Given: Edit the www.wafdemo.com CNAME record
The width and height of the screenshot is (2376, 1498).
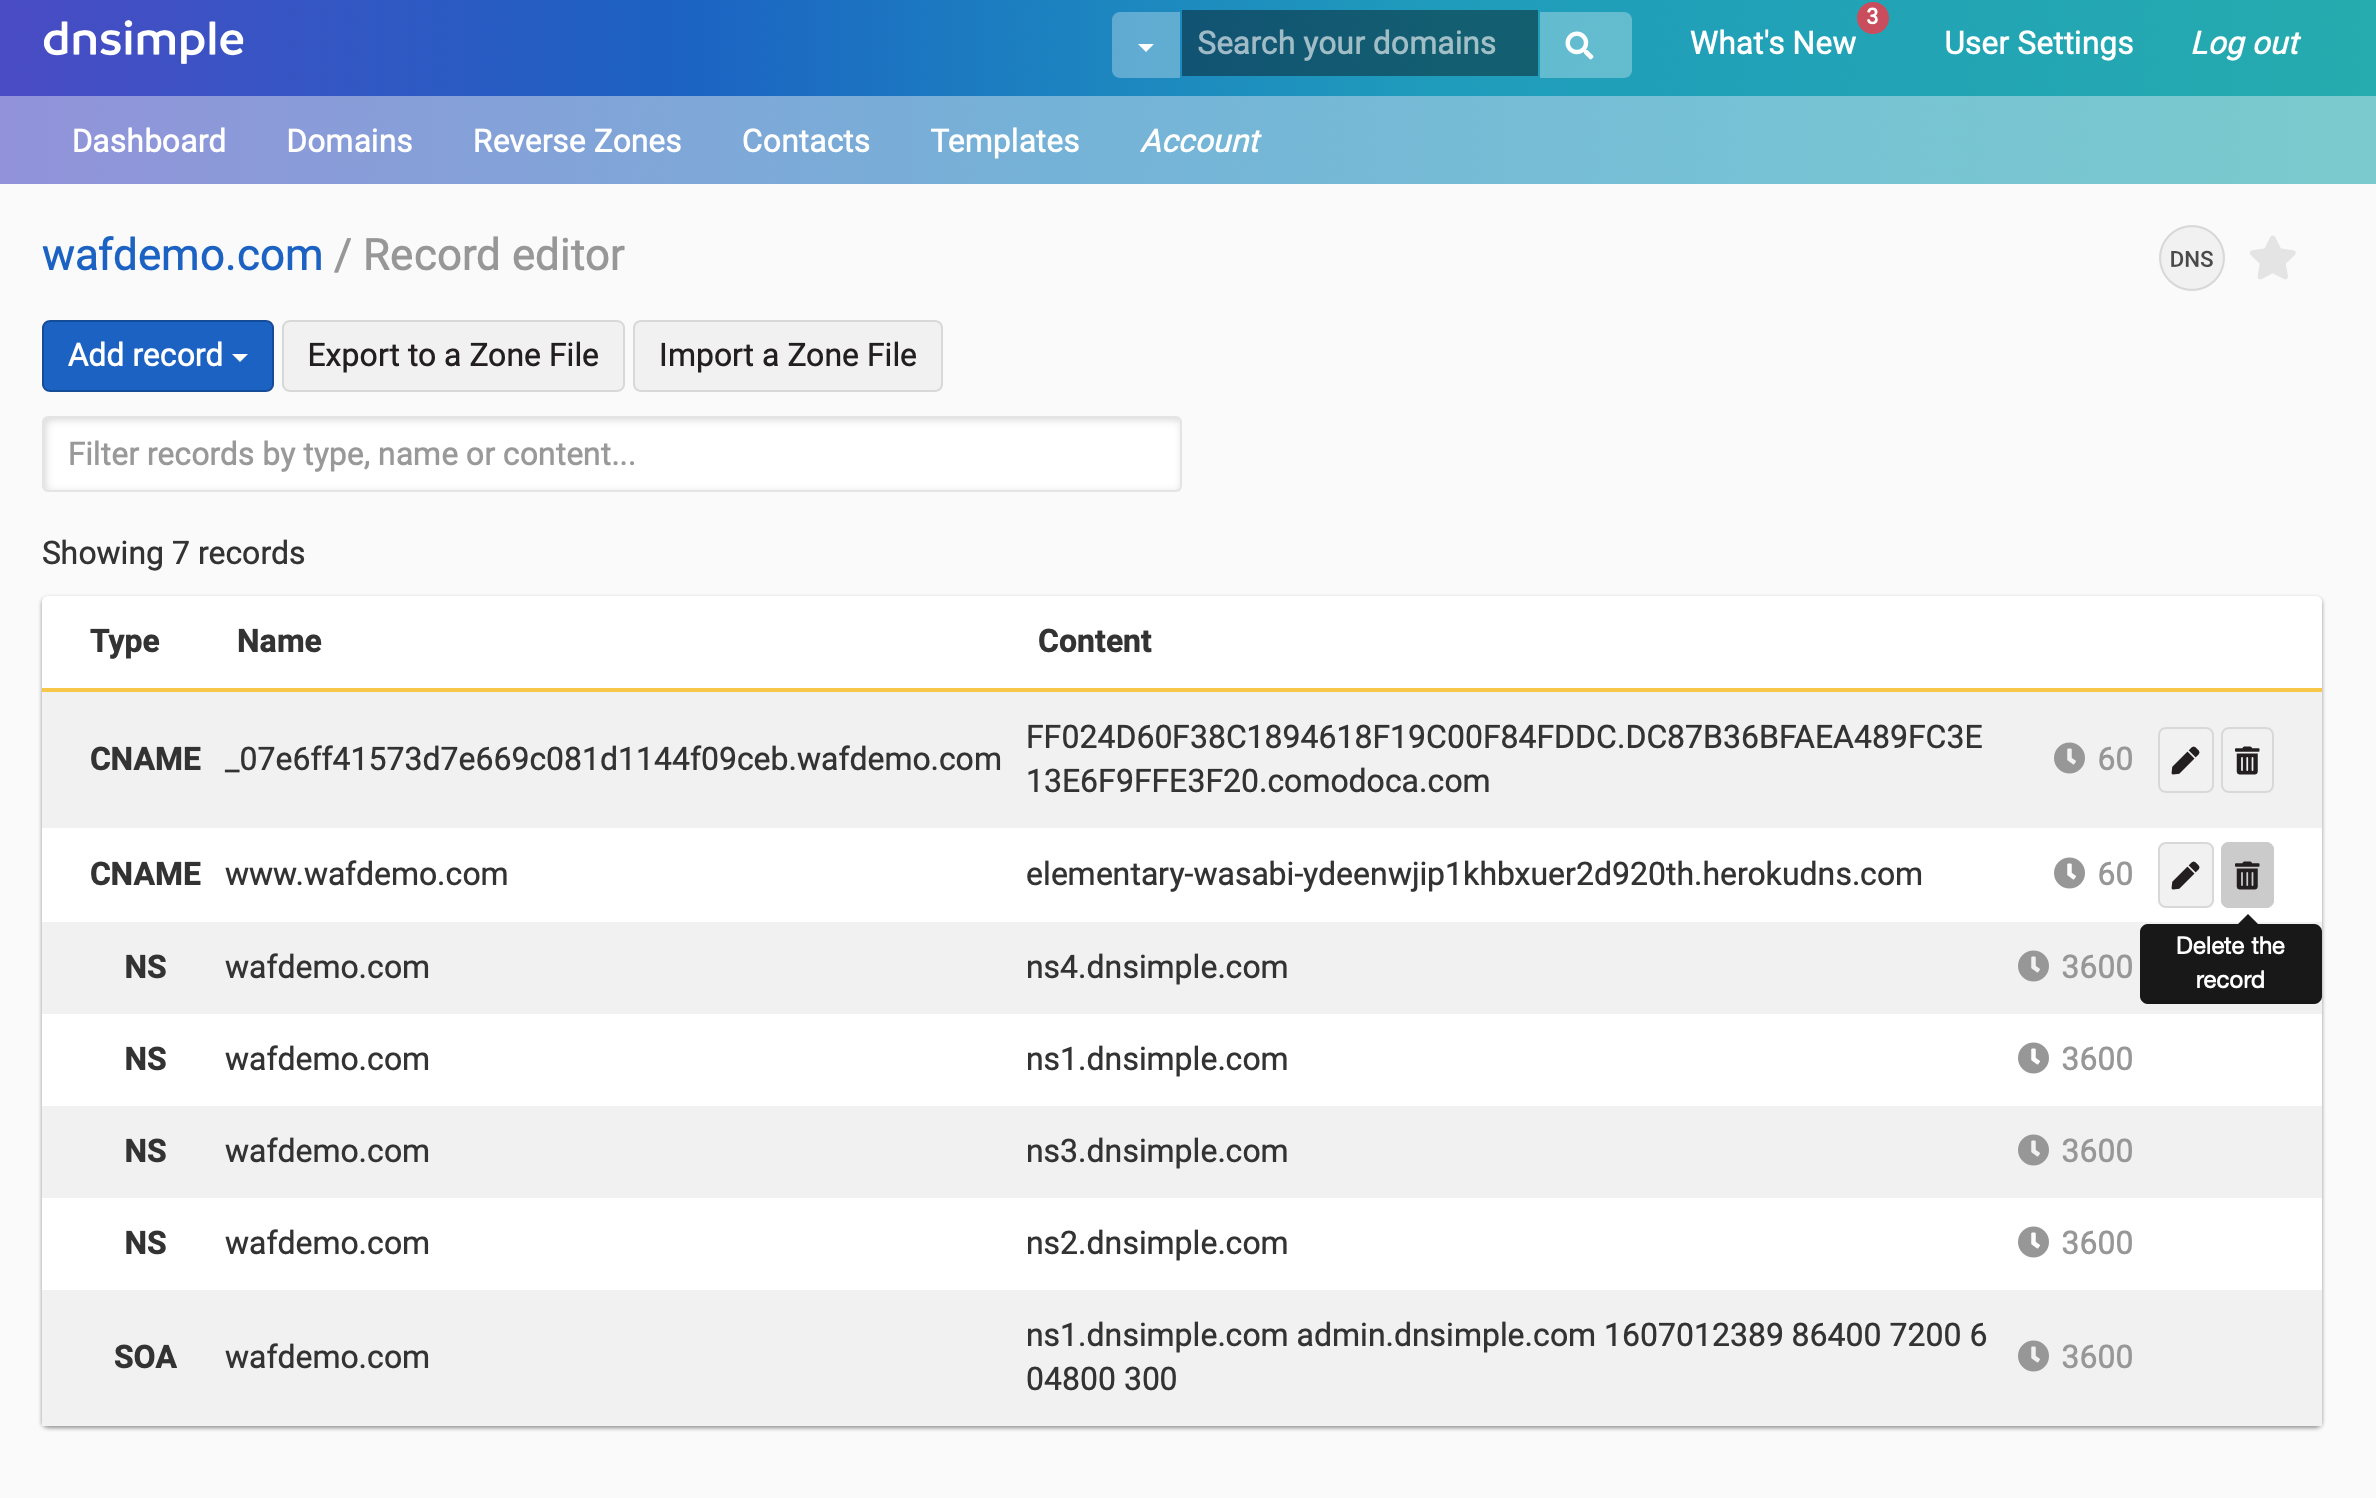Looking at the screenshot, I should coord(2185,875).
